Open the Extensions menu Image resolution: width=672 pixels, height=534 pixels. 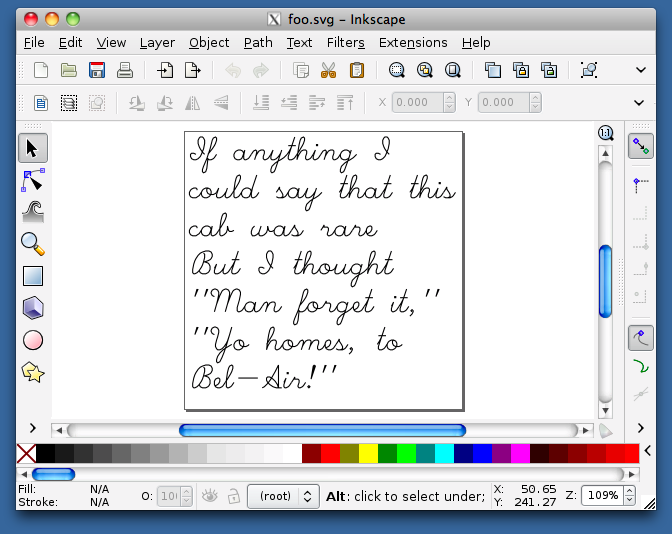[413, 42]
